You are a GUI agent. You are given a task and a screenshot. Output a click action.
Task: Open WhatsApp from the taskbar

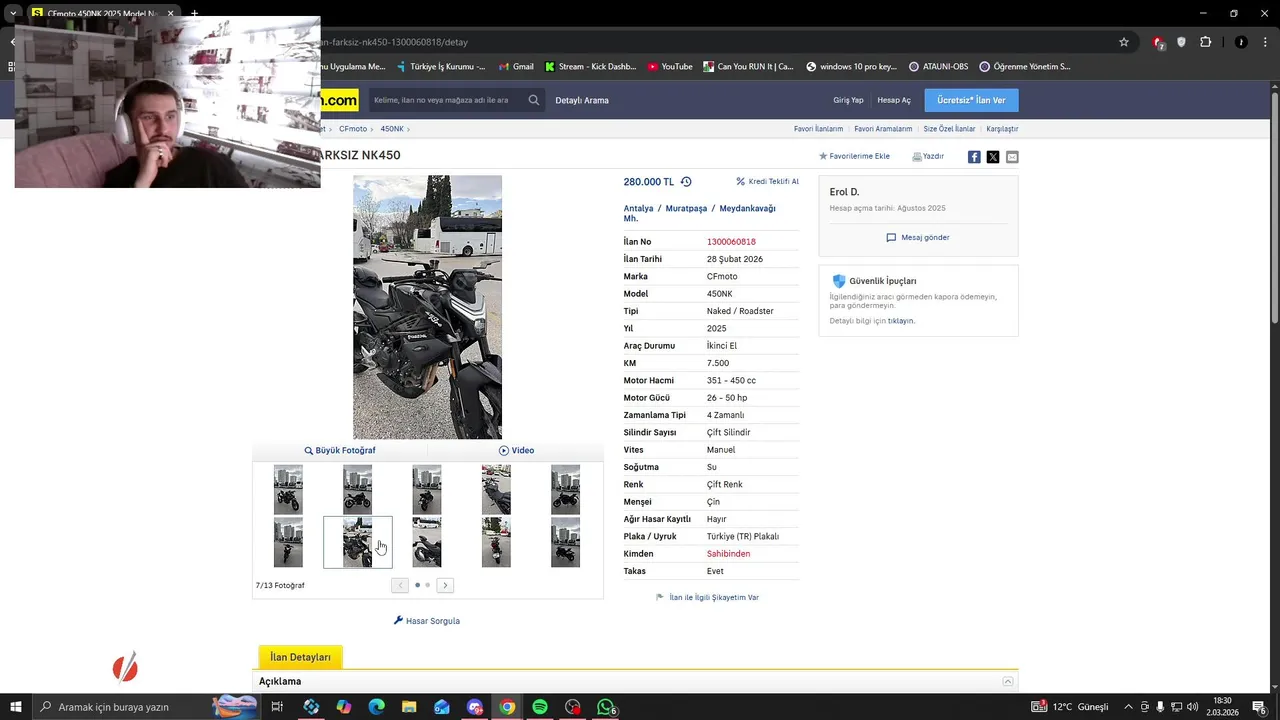tap(605, 707)
